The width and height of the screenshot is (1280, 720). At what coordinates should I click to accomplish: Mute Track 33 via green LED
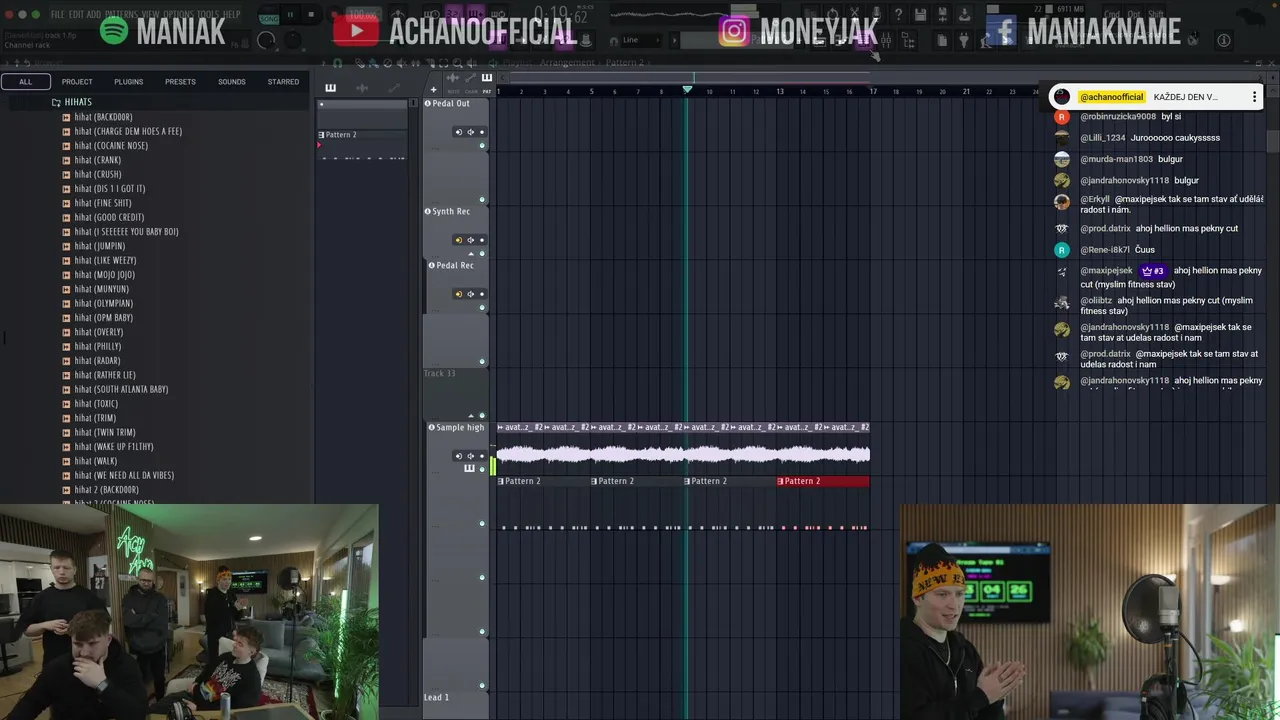tap(482, 415)
